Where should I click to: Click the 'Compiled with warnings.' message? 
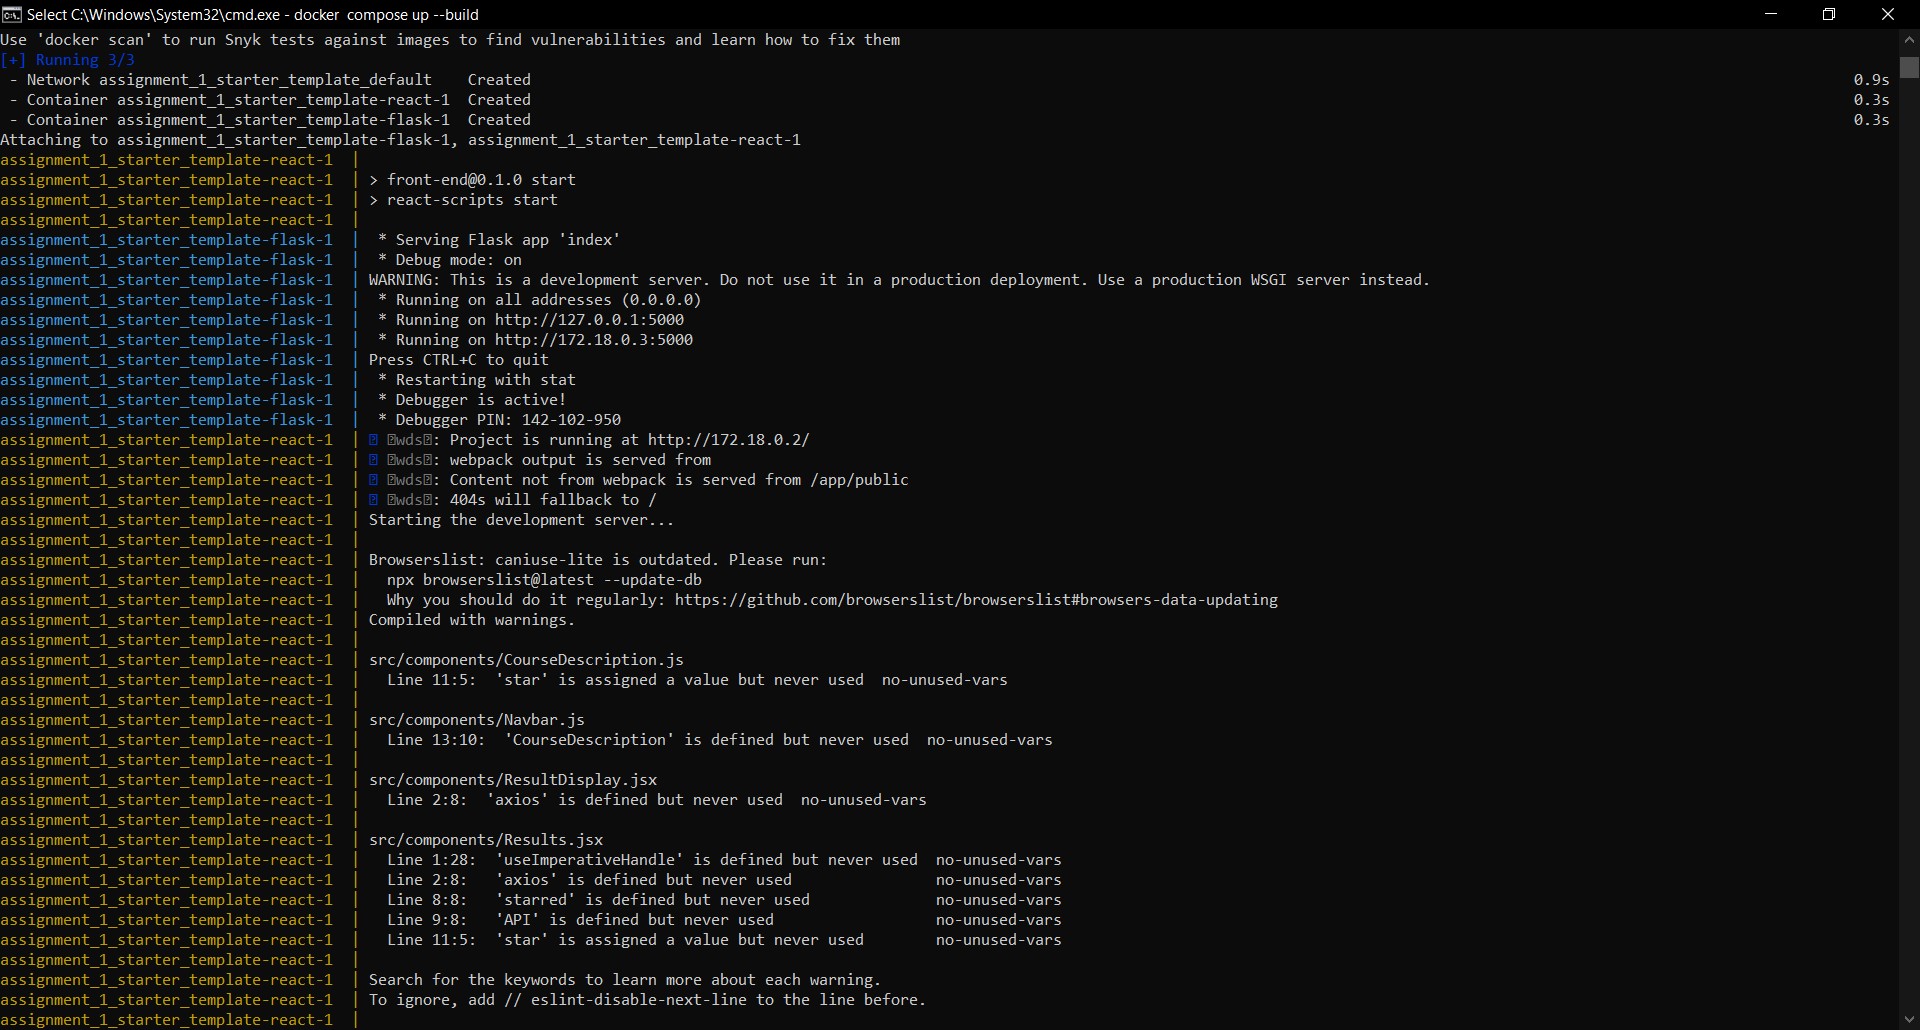click(x=471, y=620)
